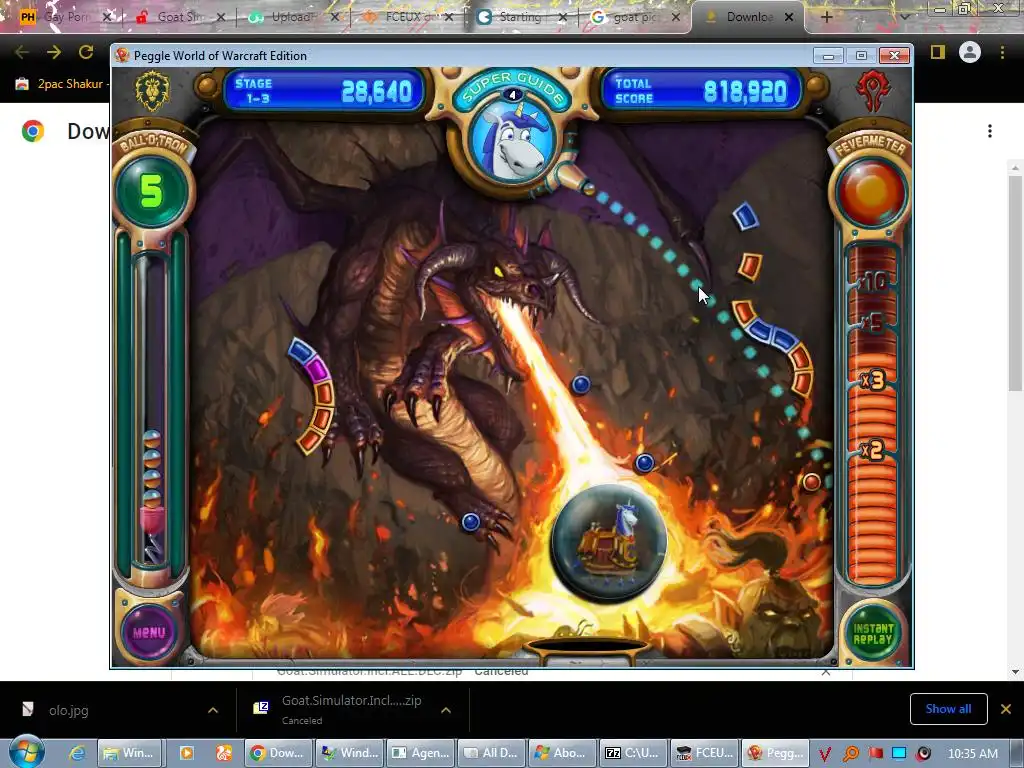Screen dimensions: 1024x768
Task: Click the ball bucket at the bottom
Action: pyautogui.click(x=588, y=647)
